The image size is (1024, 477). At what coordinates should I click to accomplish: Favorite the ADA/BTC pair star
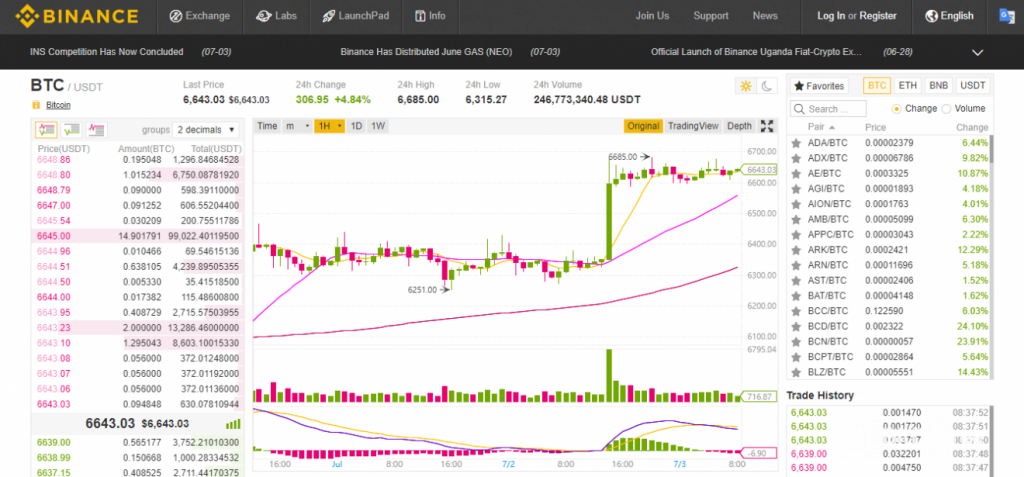(796, 142)
